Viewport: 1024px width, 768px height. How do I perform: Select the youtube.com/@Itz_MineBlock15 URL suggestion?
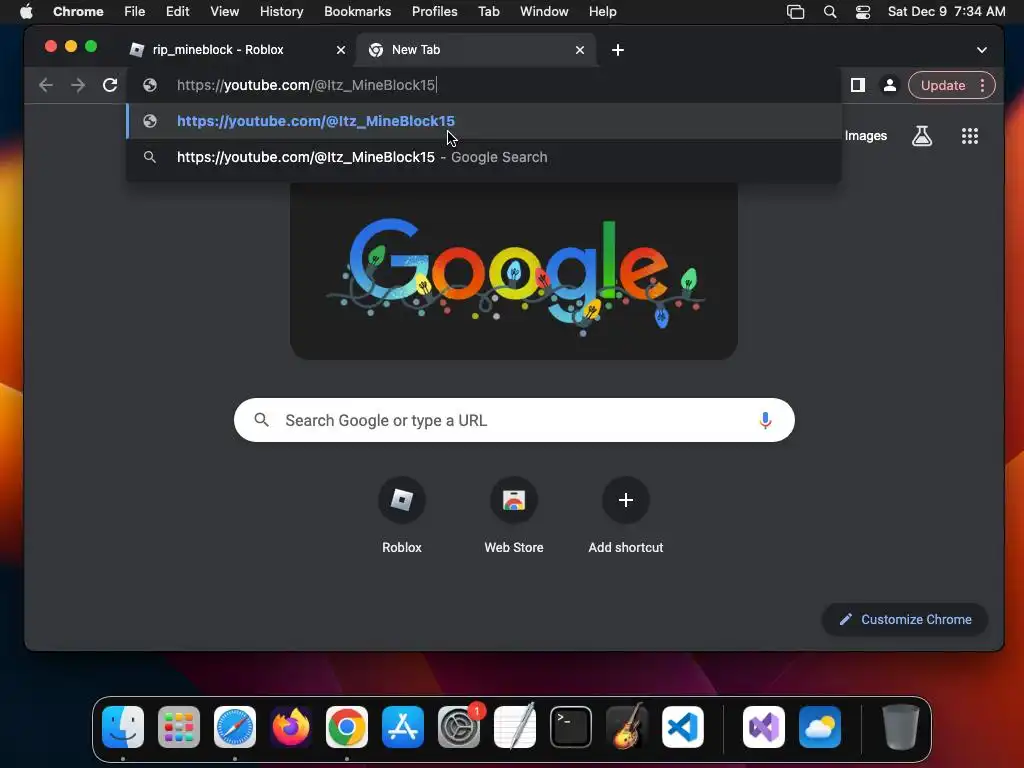[x=483, y=121]
